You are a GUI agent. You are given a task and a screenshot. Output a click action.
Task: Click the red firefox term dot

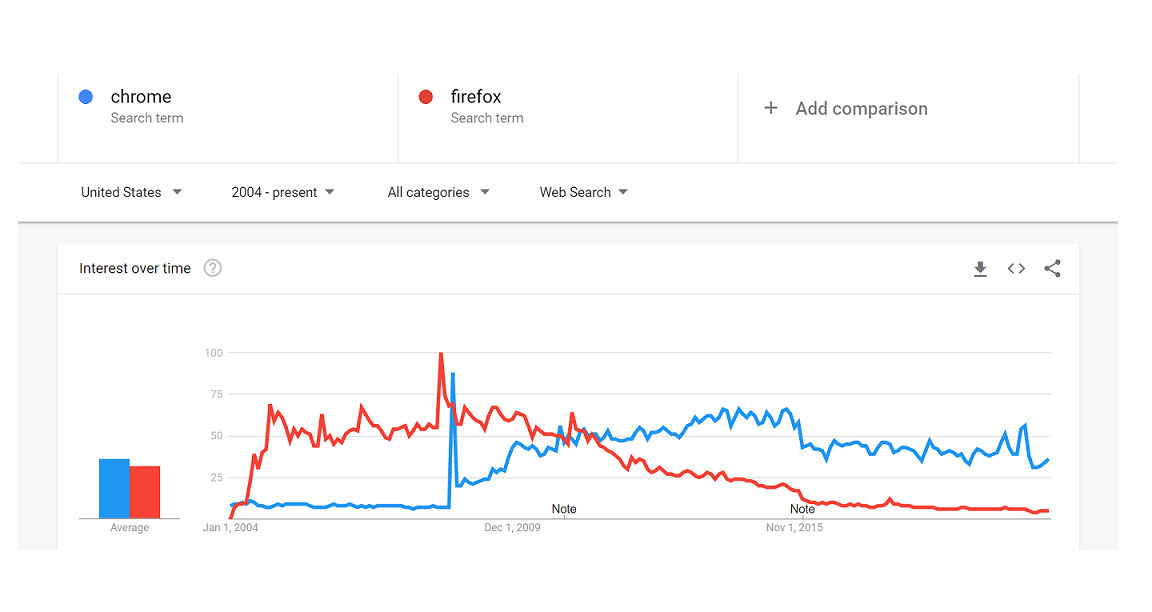point(426,97)
